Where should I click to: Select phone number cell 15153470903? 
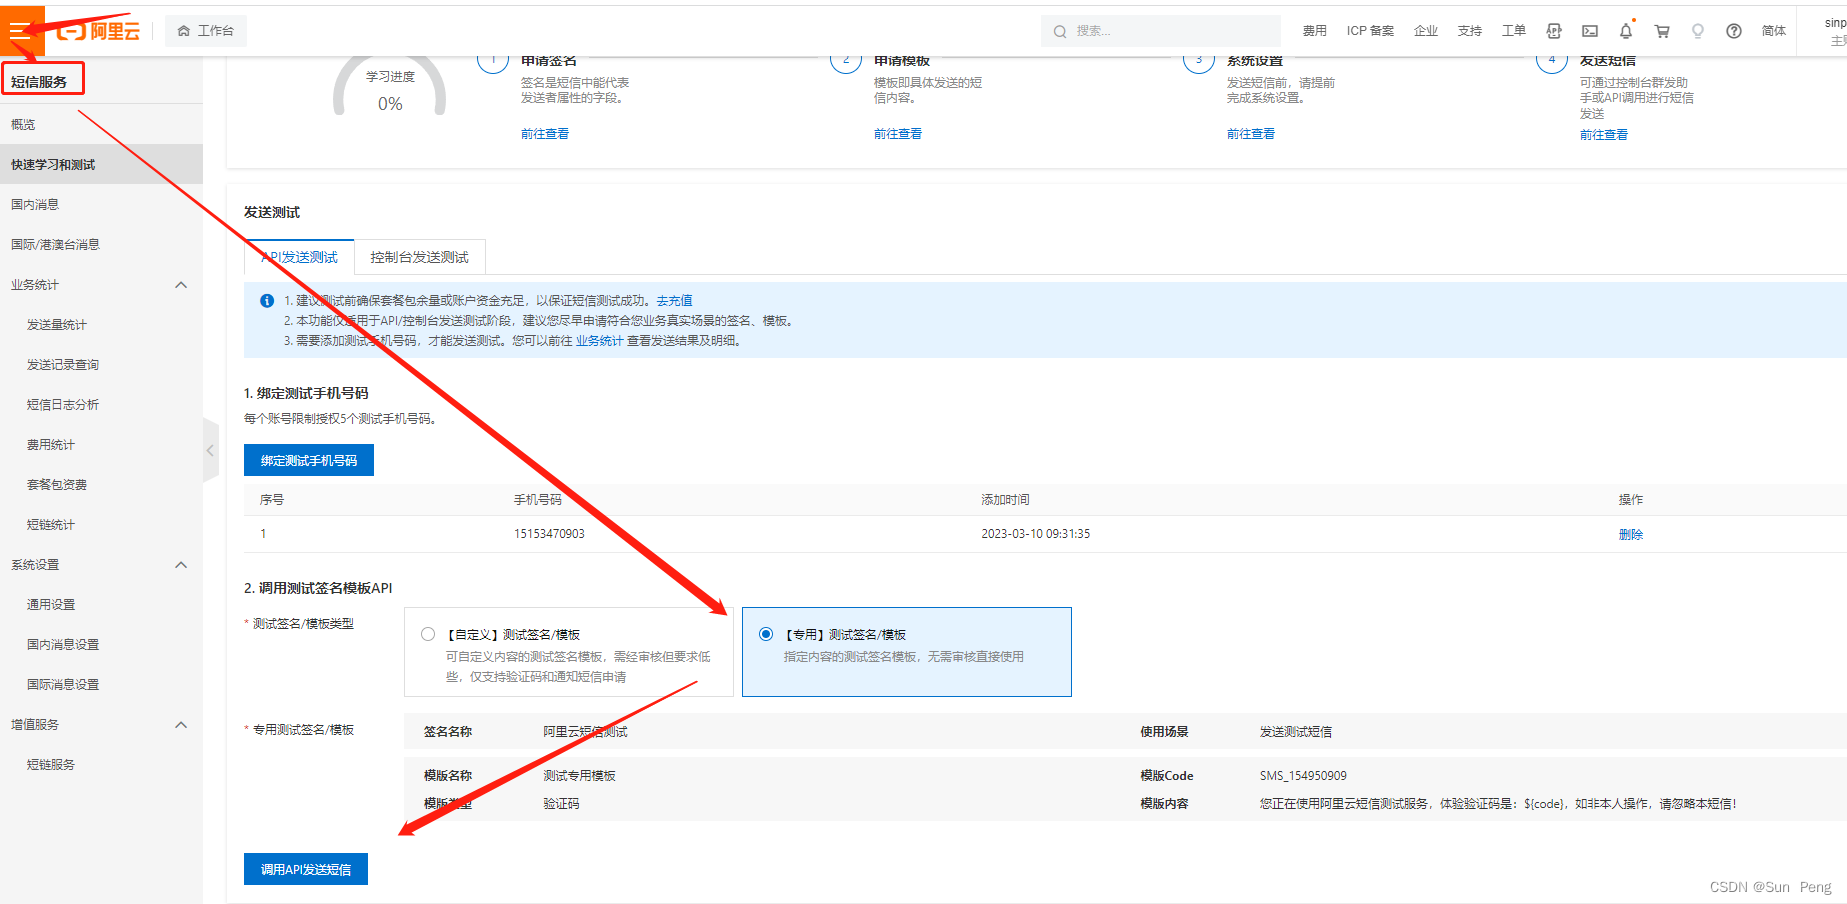point(549,534)
